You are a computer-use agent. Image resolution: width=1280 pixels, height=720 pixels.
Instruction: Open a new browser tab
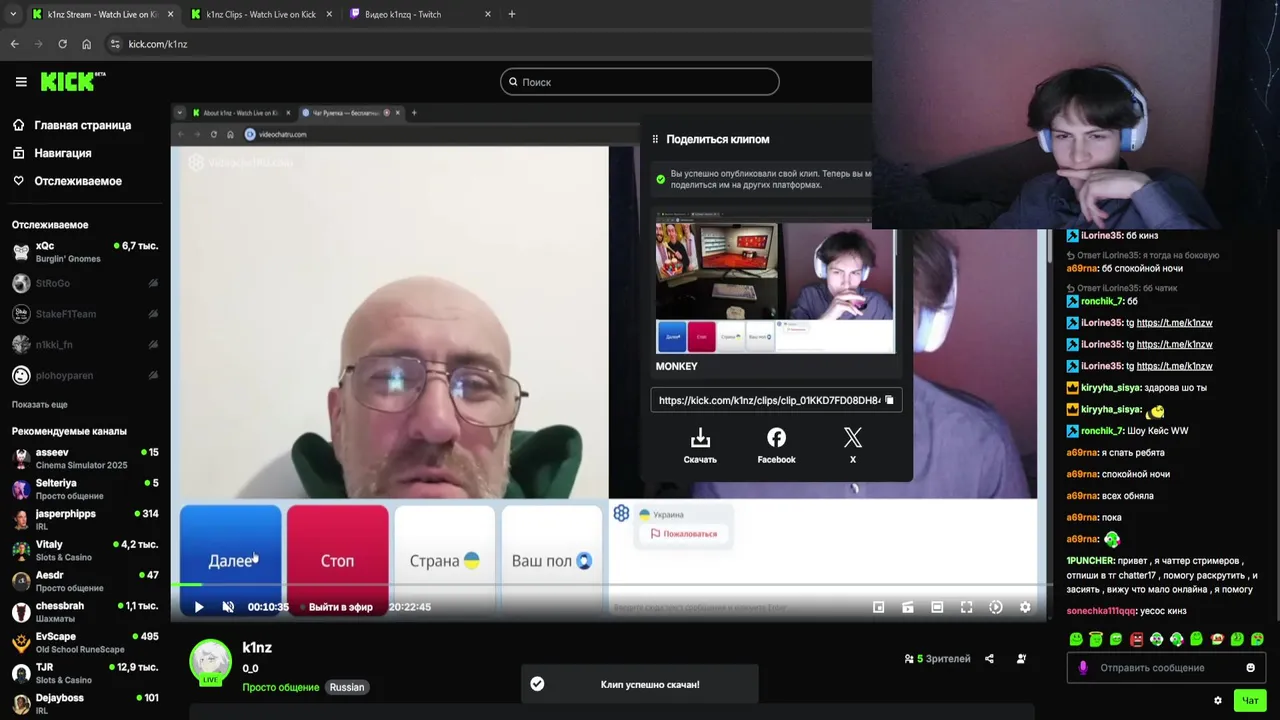[511, 14]
